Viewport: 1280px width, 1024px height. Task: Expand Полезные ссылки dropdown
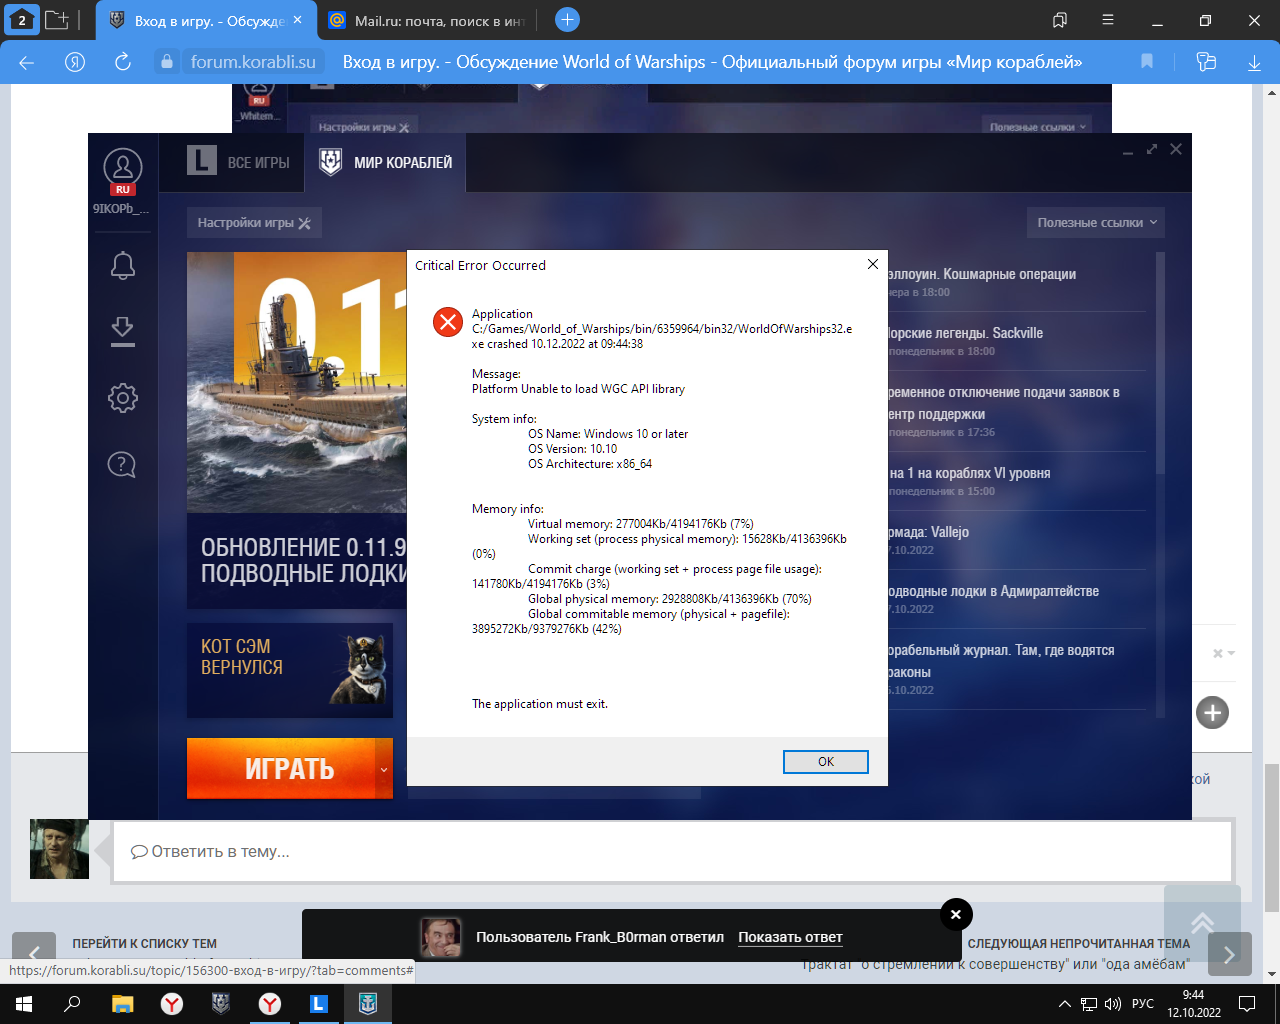pyautogui.click(x=1097, y=223)
